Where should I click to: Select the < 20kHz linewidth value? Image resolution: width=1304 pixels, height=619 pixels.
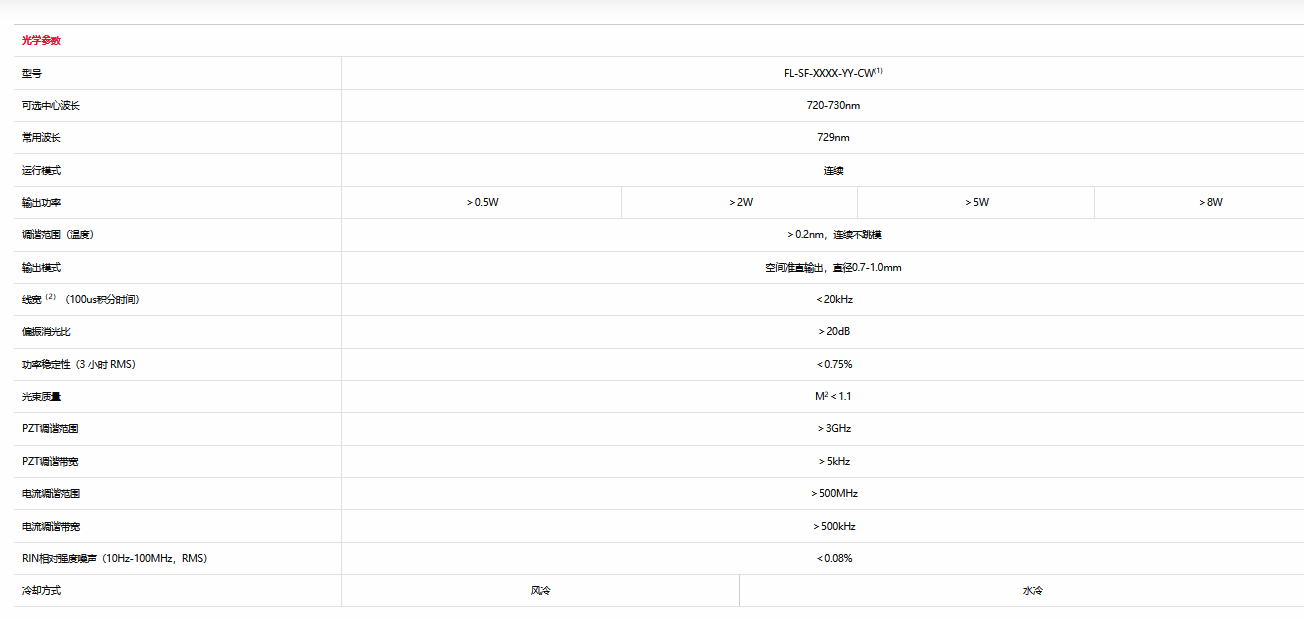coord(834,299)
